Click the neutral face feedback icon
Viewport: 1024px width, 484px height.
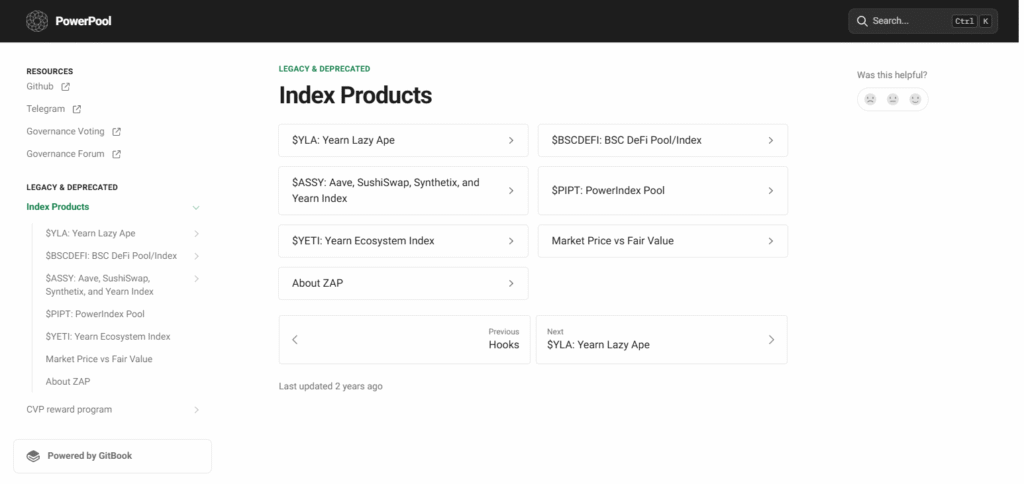[x=893, y=99]
